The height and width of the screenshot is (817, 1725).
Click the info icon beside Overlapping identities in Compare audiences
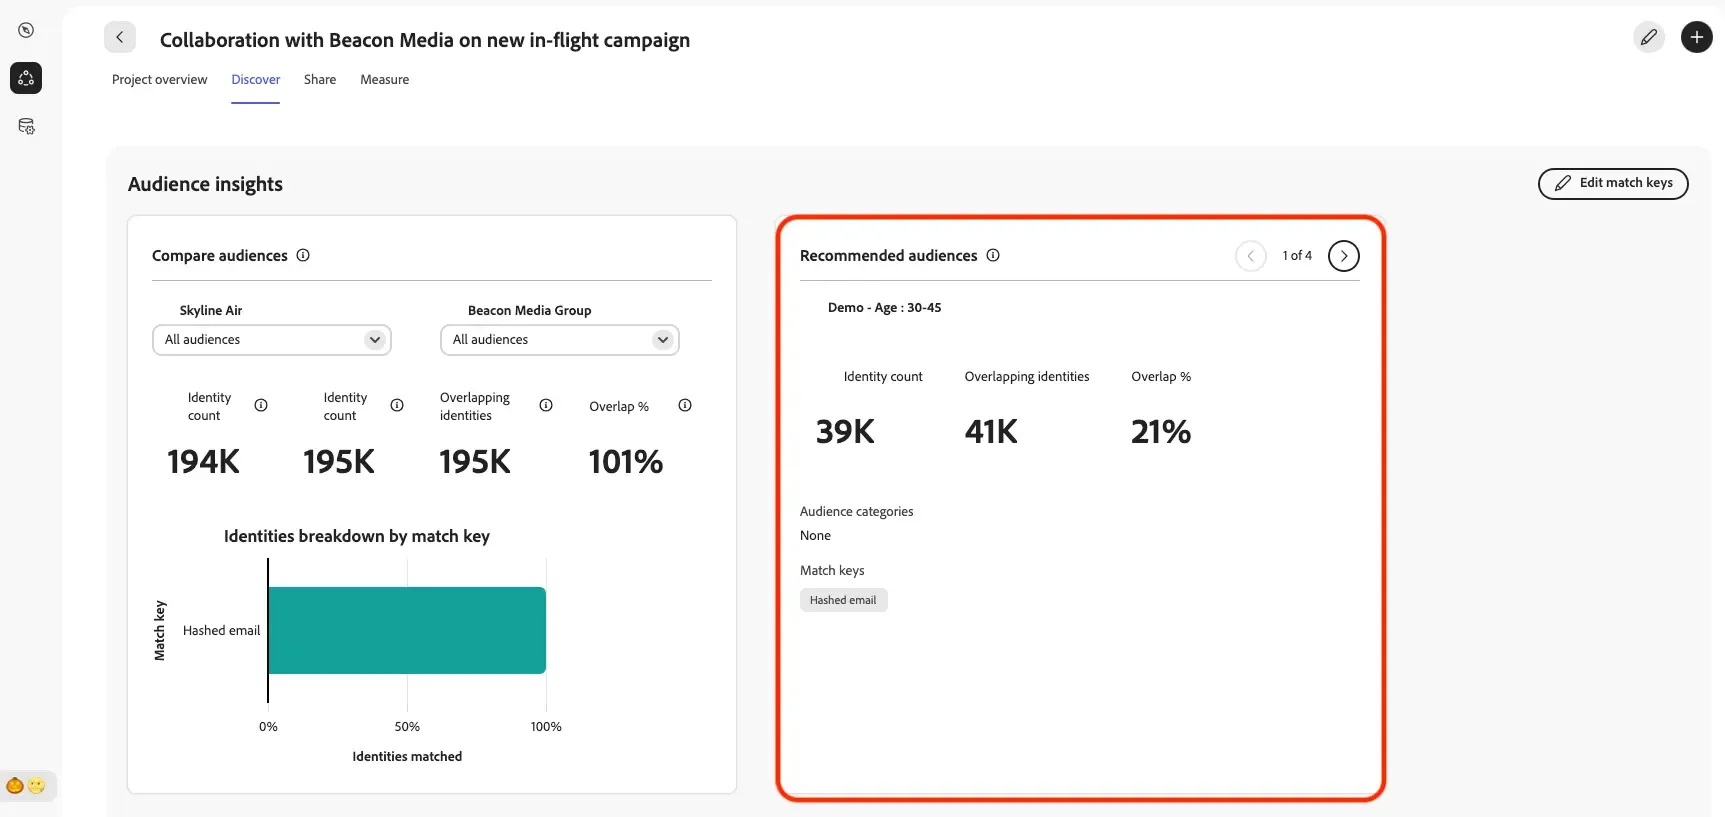coord(546,405)
